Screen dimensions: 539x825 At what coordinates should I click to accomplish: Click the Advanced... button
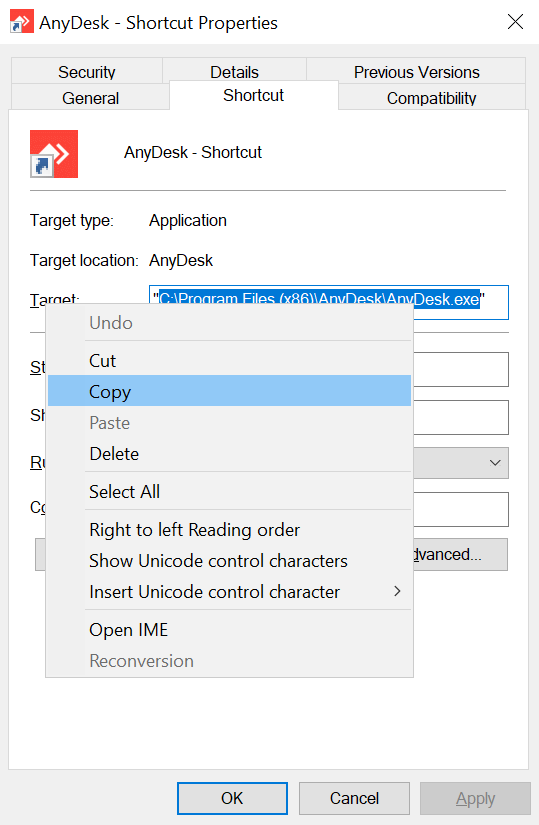point(460,554)
